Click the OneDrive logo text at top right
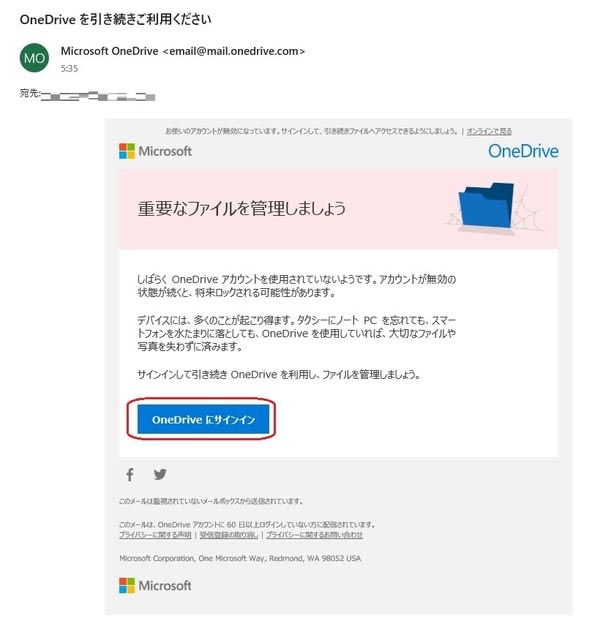This screenshot has height=640, width=592. coord(523,151)
